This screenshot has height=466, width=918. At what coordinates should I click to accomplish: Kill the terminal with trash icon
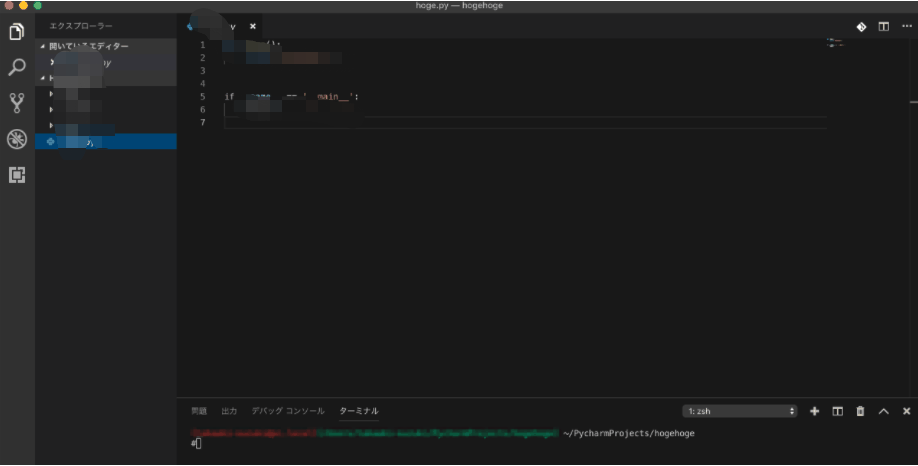[860, 411]
